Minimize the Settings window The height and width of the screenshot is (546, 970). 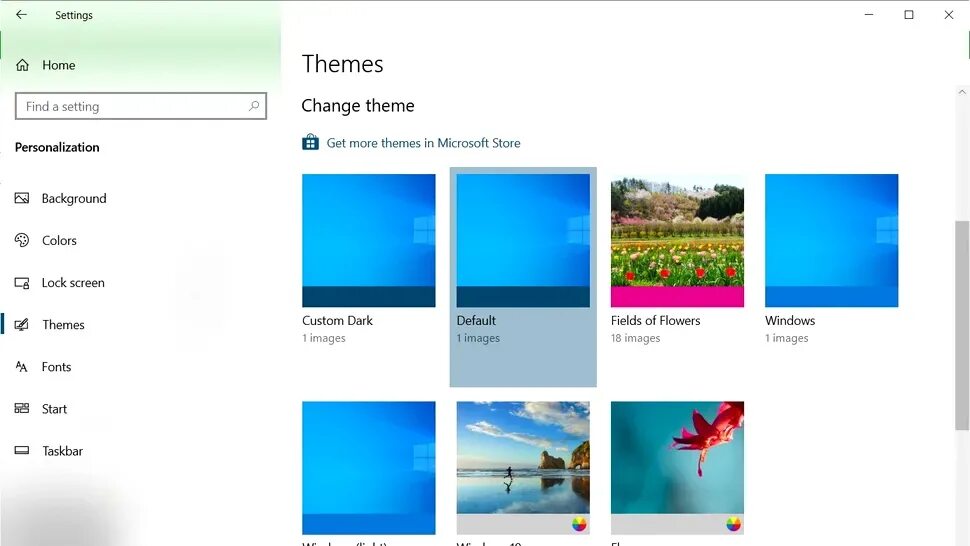[x=869, y=14]
